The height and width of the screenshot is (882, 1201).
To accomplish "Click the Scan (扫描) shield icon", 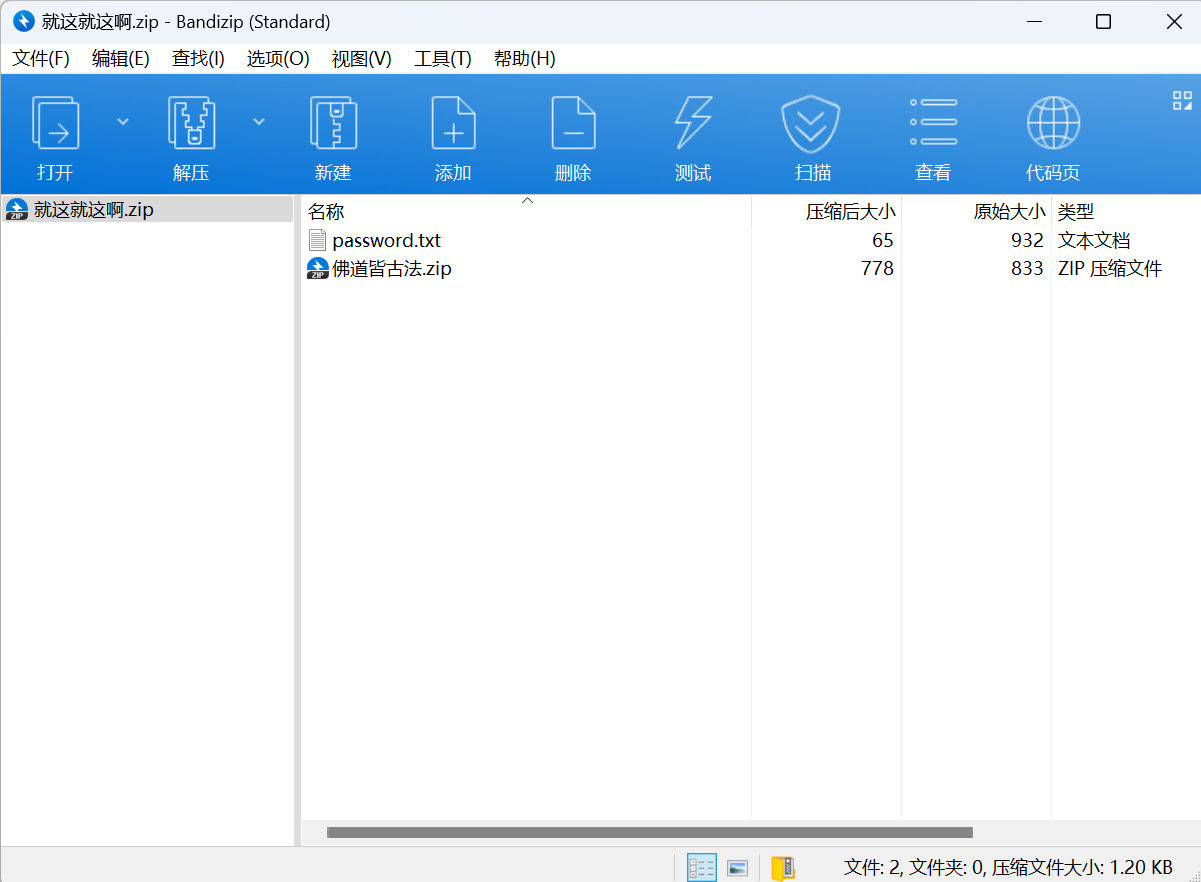I will [x=811, y=123].
